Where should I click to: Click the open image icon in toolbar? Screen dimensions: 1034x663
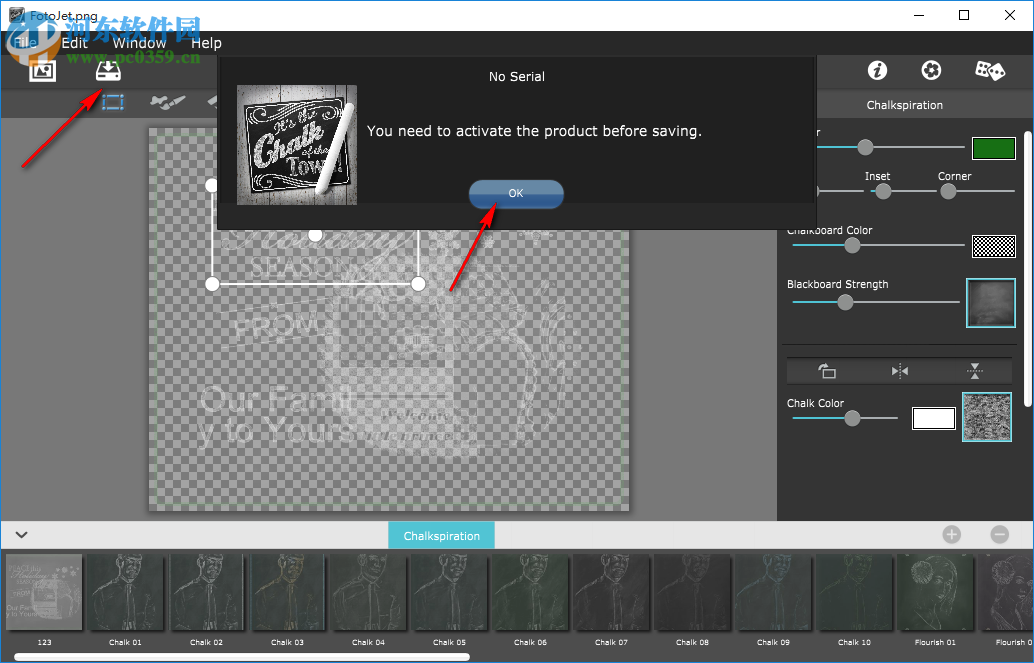pos(42,71)
